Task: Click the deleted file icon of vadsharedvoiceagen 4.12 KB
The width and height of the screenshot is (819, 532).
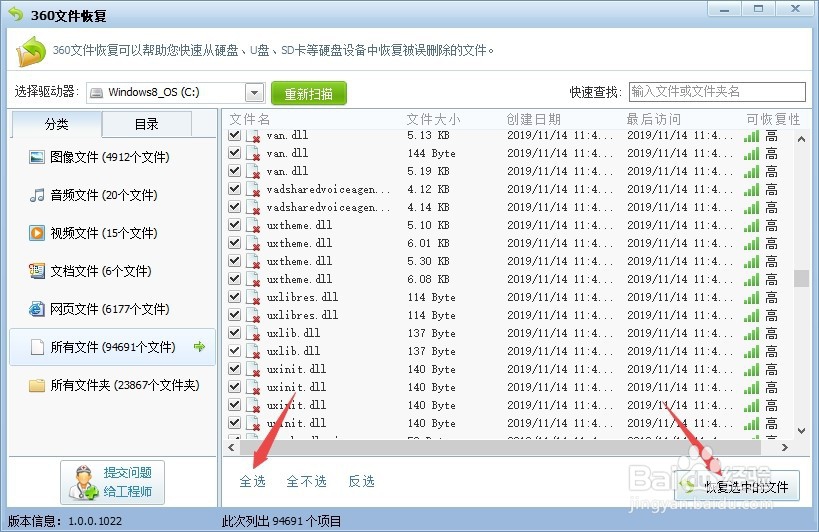Action: [253, 190]
